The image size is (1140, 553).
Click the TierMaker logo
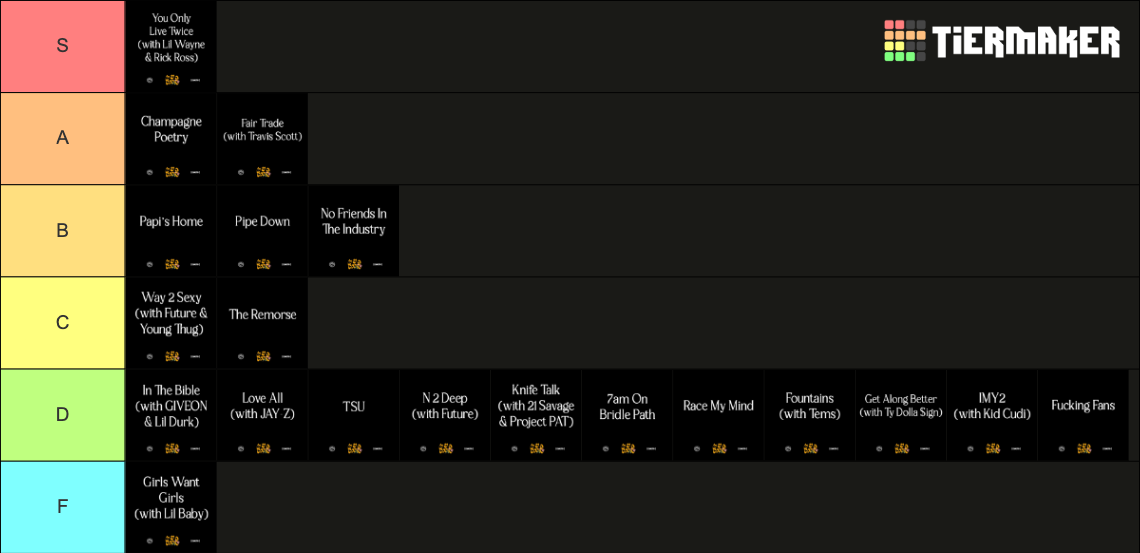click(x=1002, y=41)
